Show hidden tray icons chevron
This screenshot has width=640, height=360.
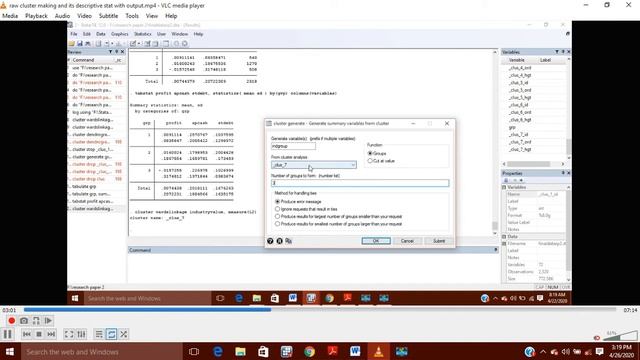[x=543, y=351]
